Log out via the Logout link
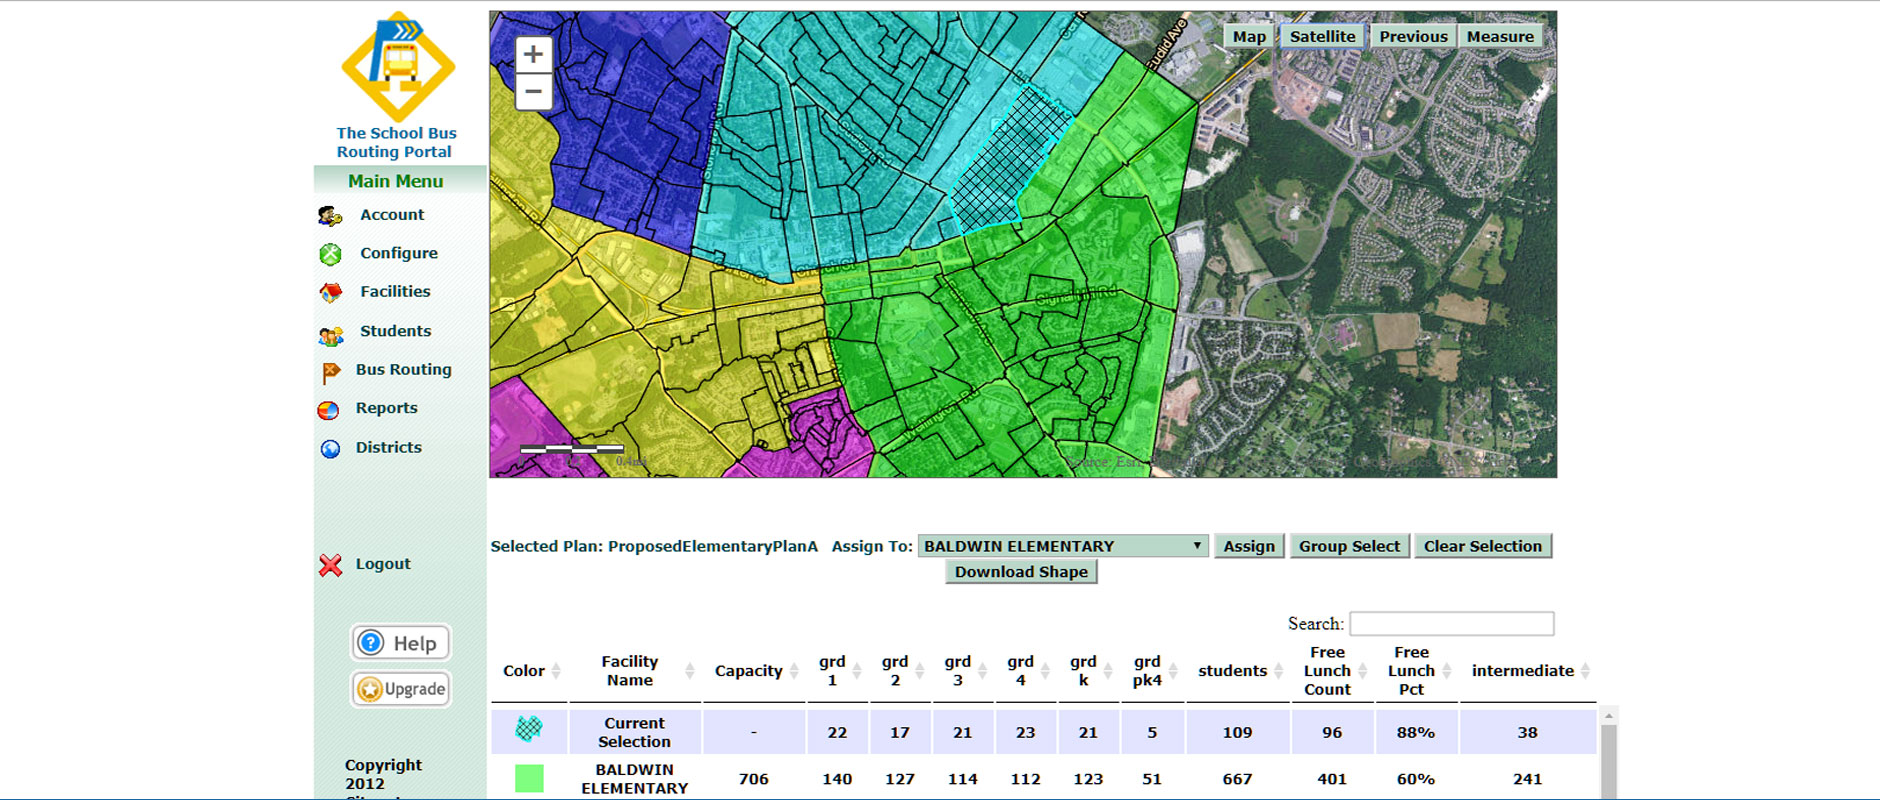 click(383, 564)
